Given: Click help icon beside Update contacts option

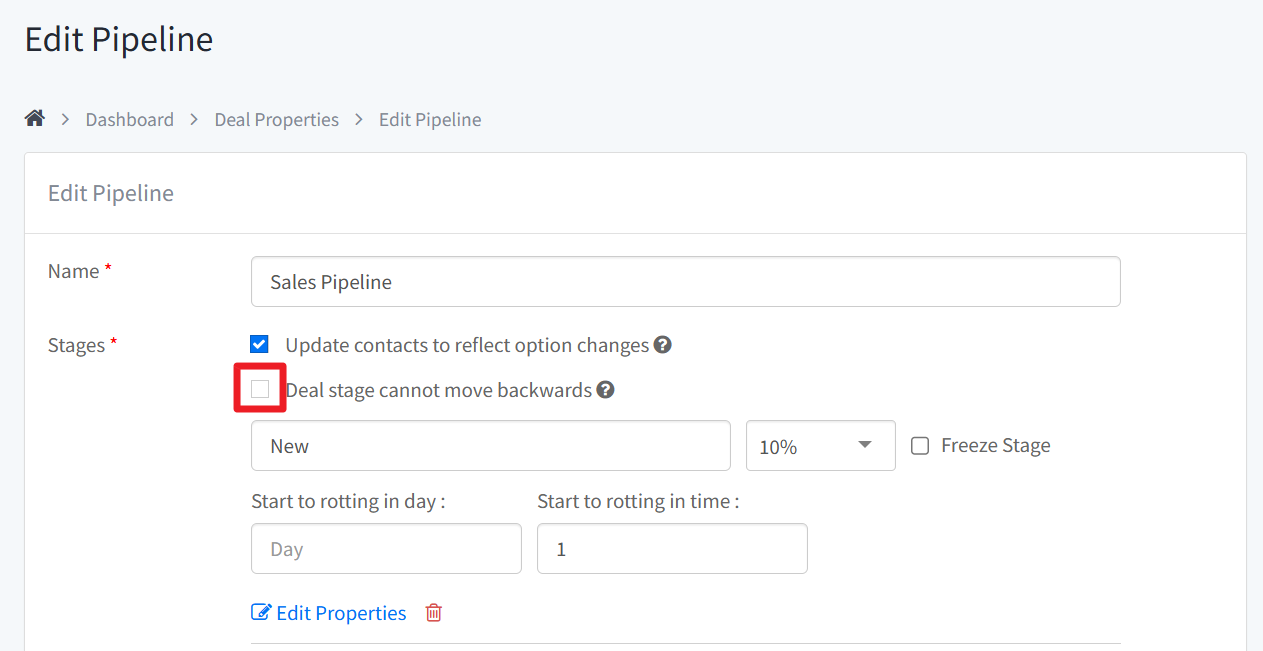Looking at the screenshot, I should [662, 345].
